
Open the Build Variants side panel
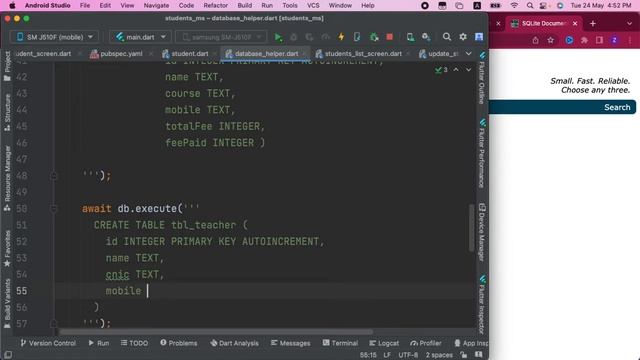click(x=7, y=304)
